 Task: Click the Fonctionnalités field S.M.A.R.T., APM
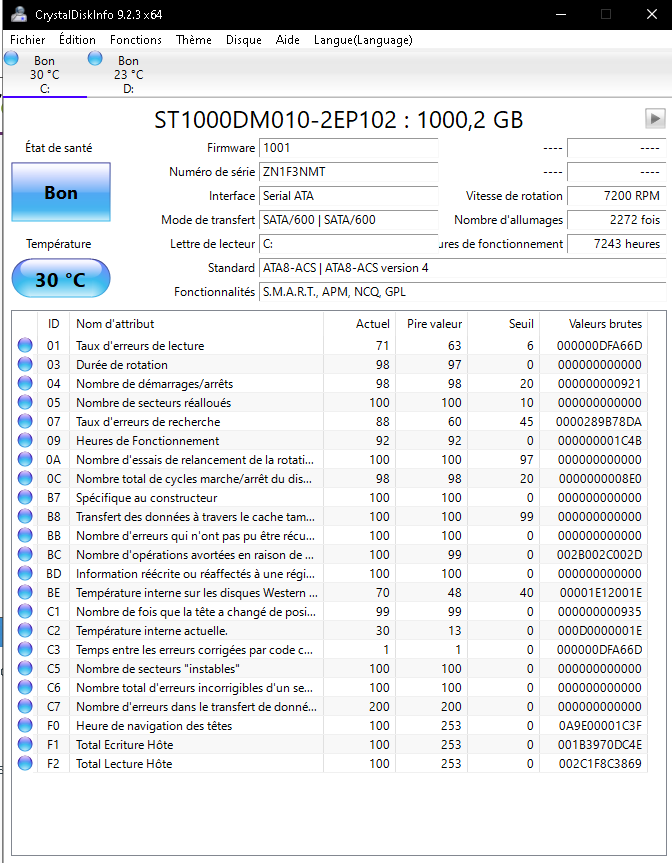pos(462,292)
